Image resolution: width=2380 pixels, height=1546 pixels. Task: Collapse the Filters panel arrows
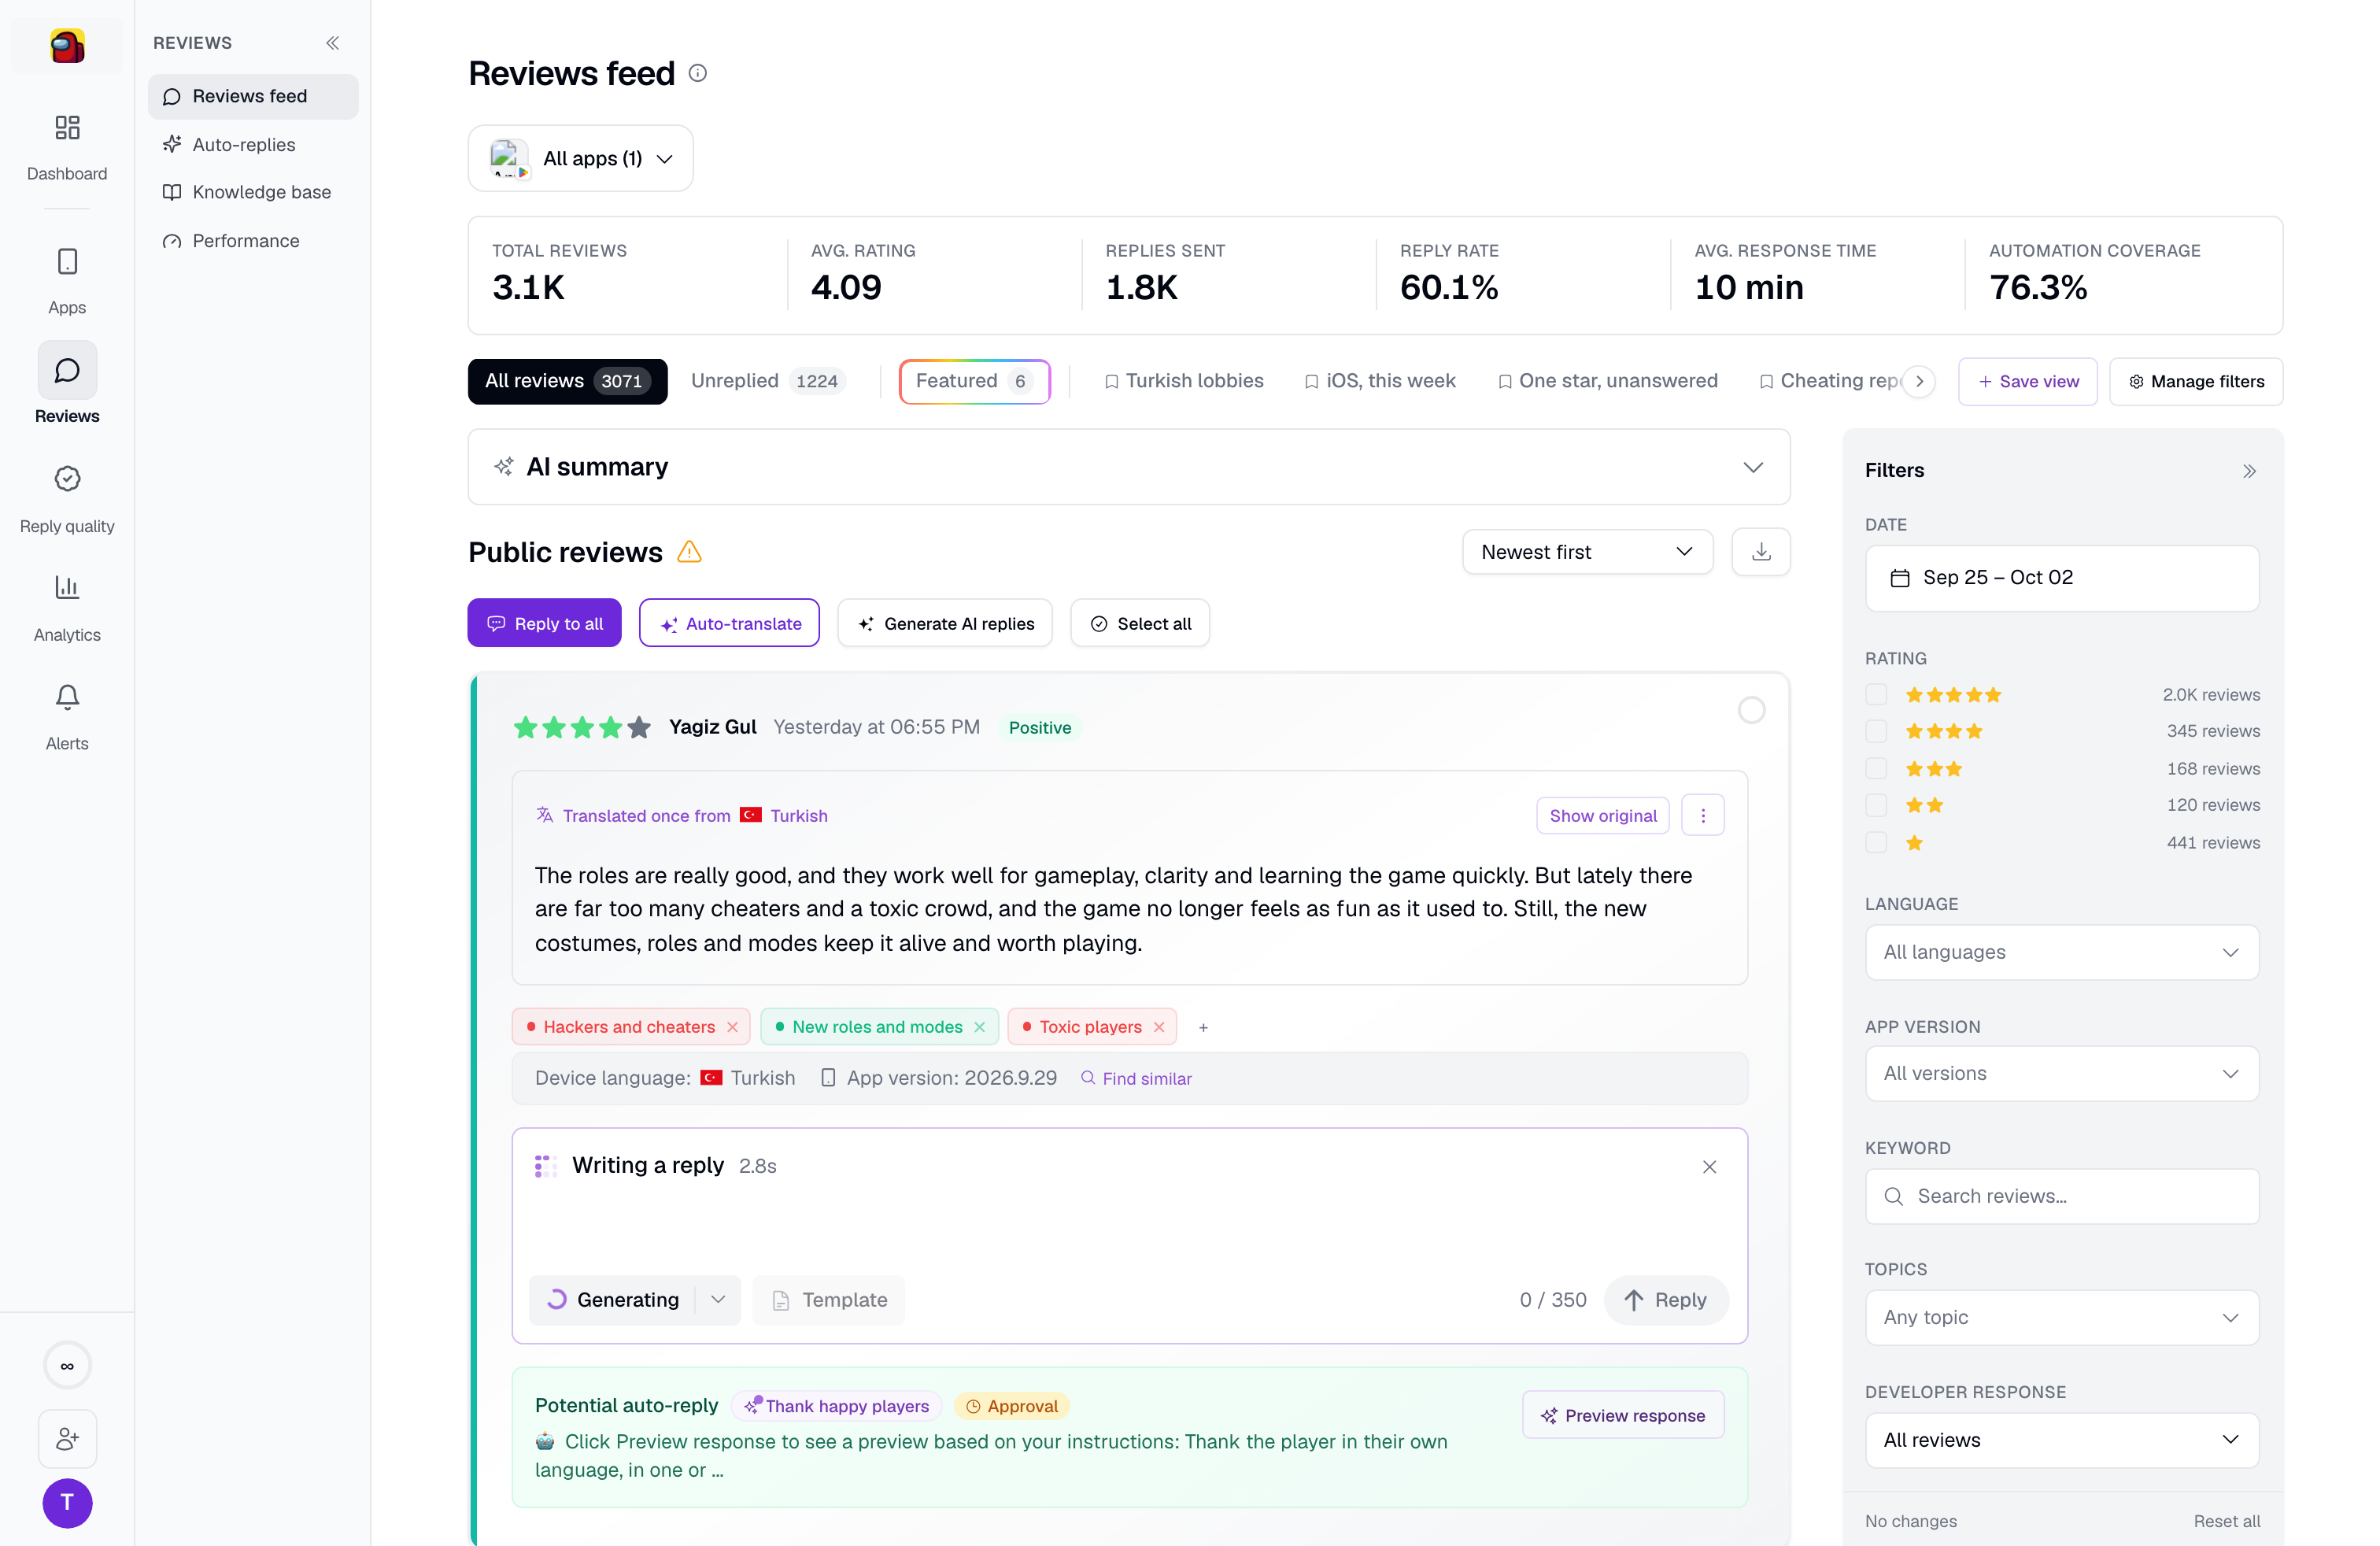pos(2249,471)
